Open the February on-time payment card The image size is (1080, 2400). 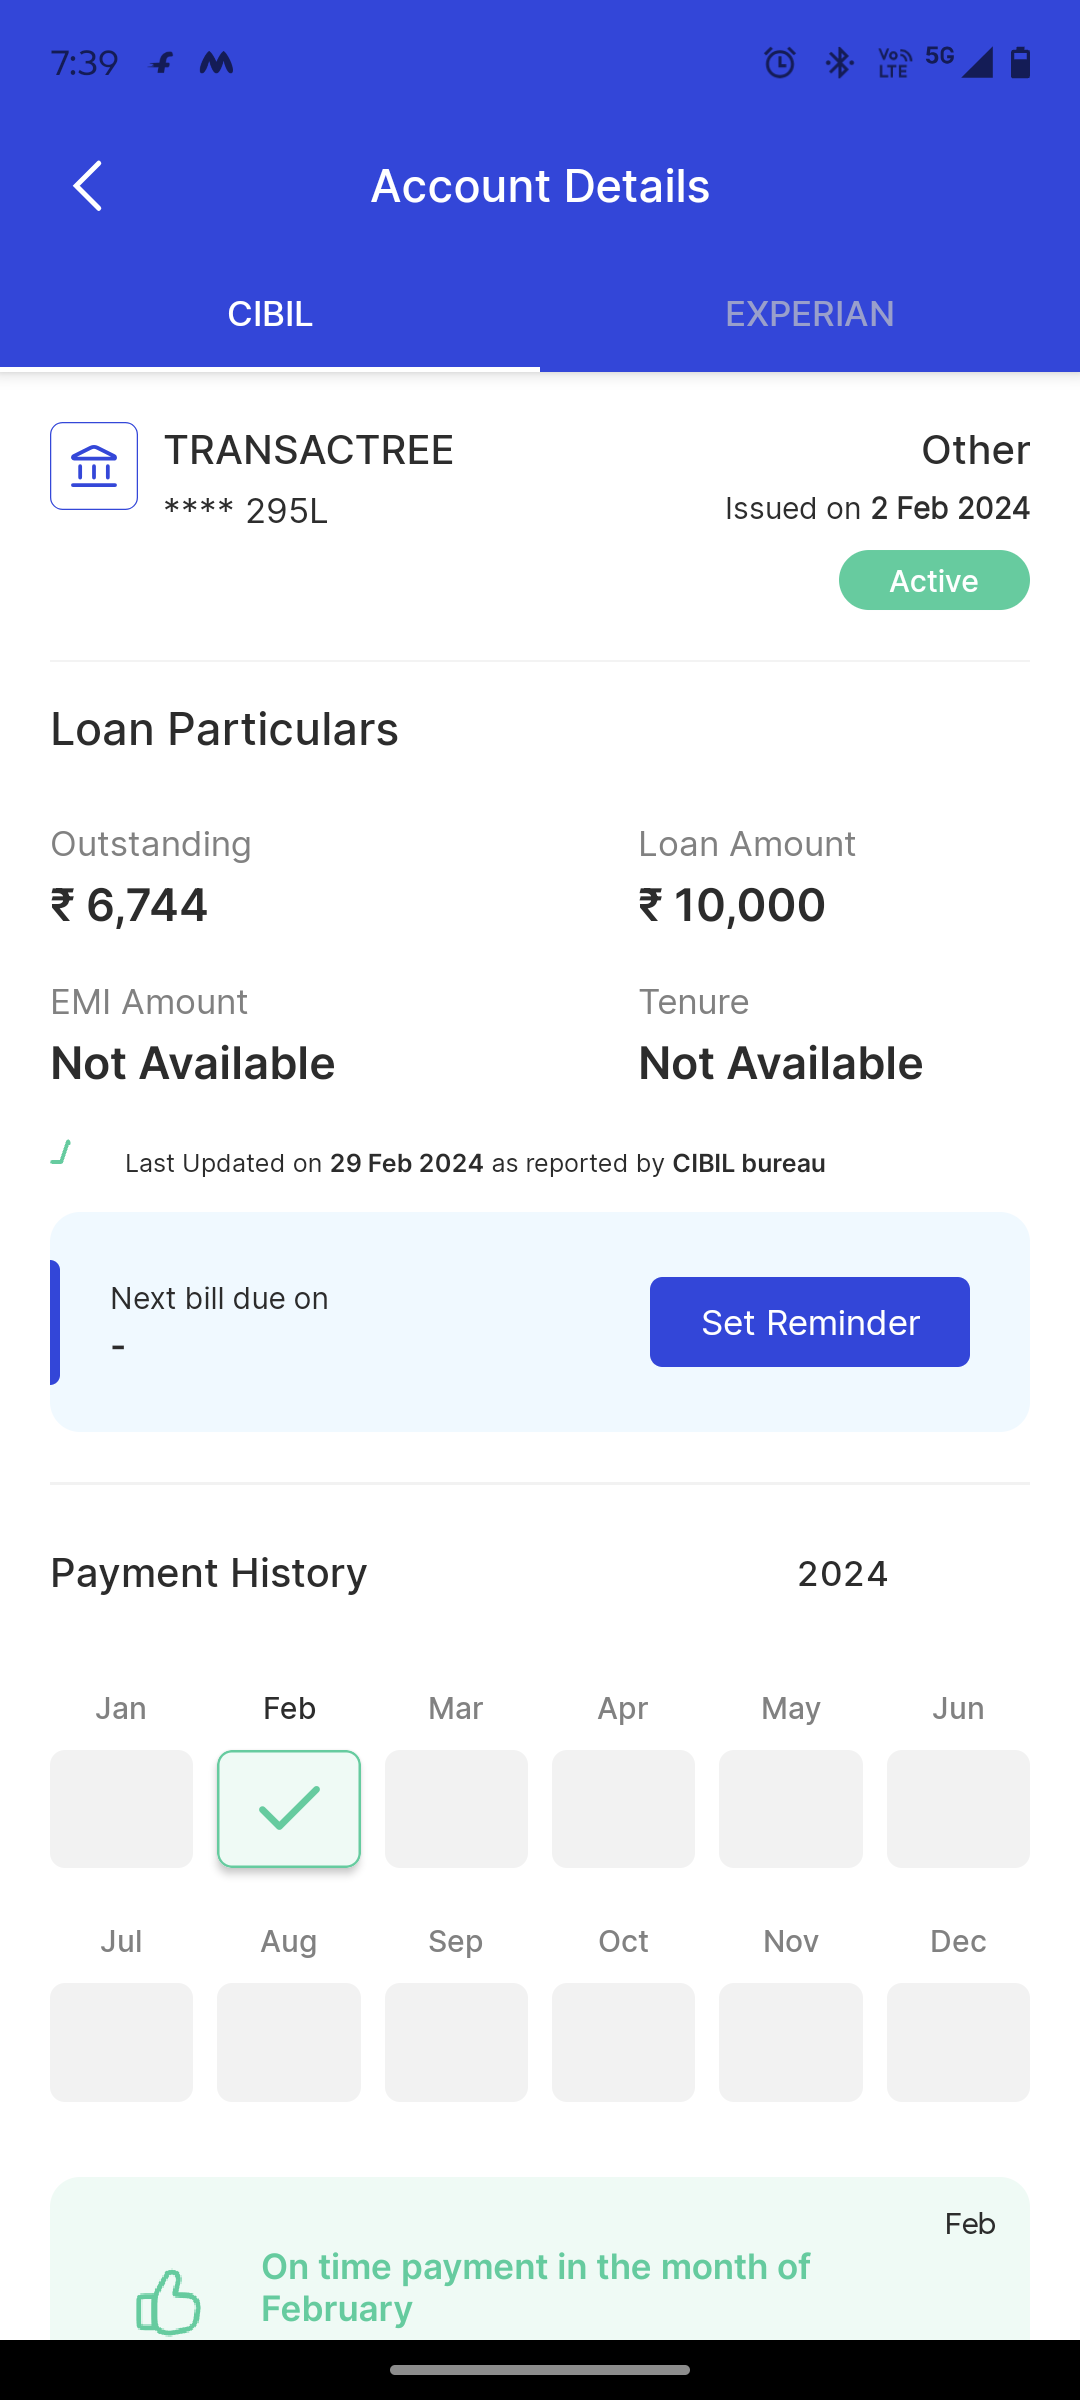coord(540,2270)
